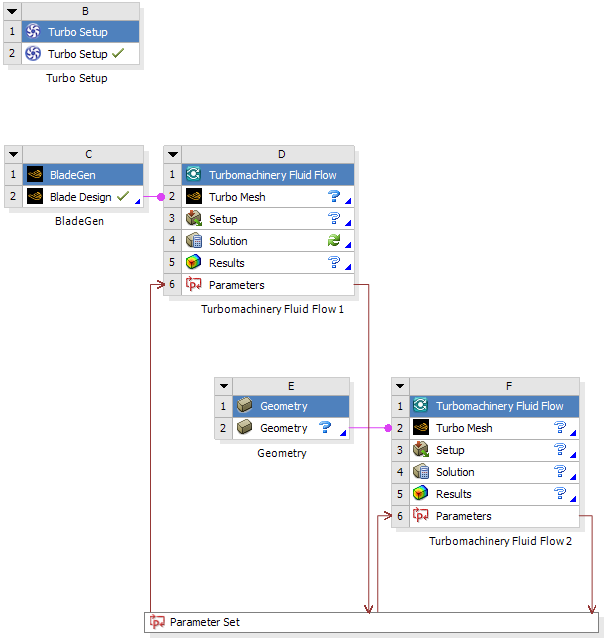Click Results icon in system D
Image resolution: width=605 pixels, height=643 pixels.
pyautogui.click(x=194, y=262)
